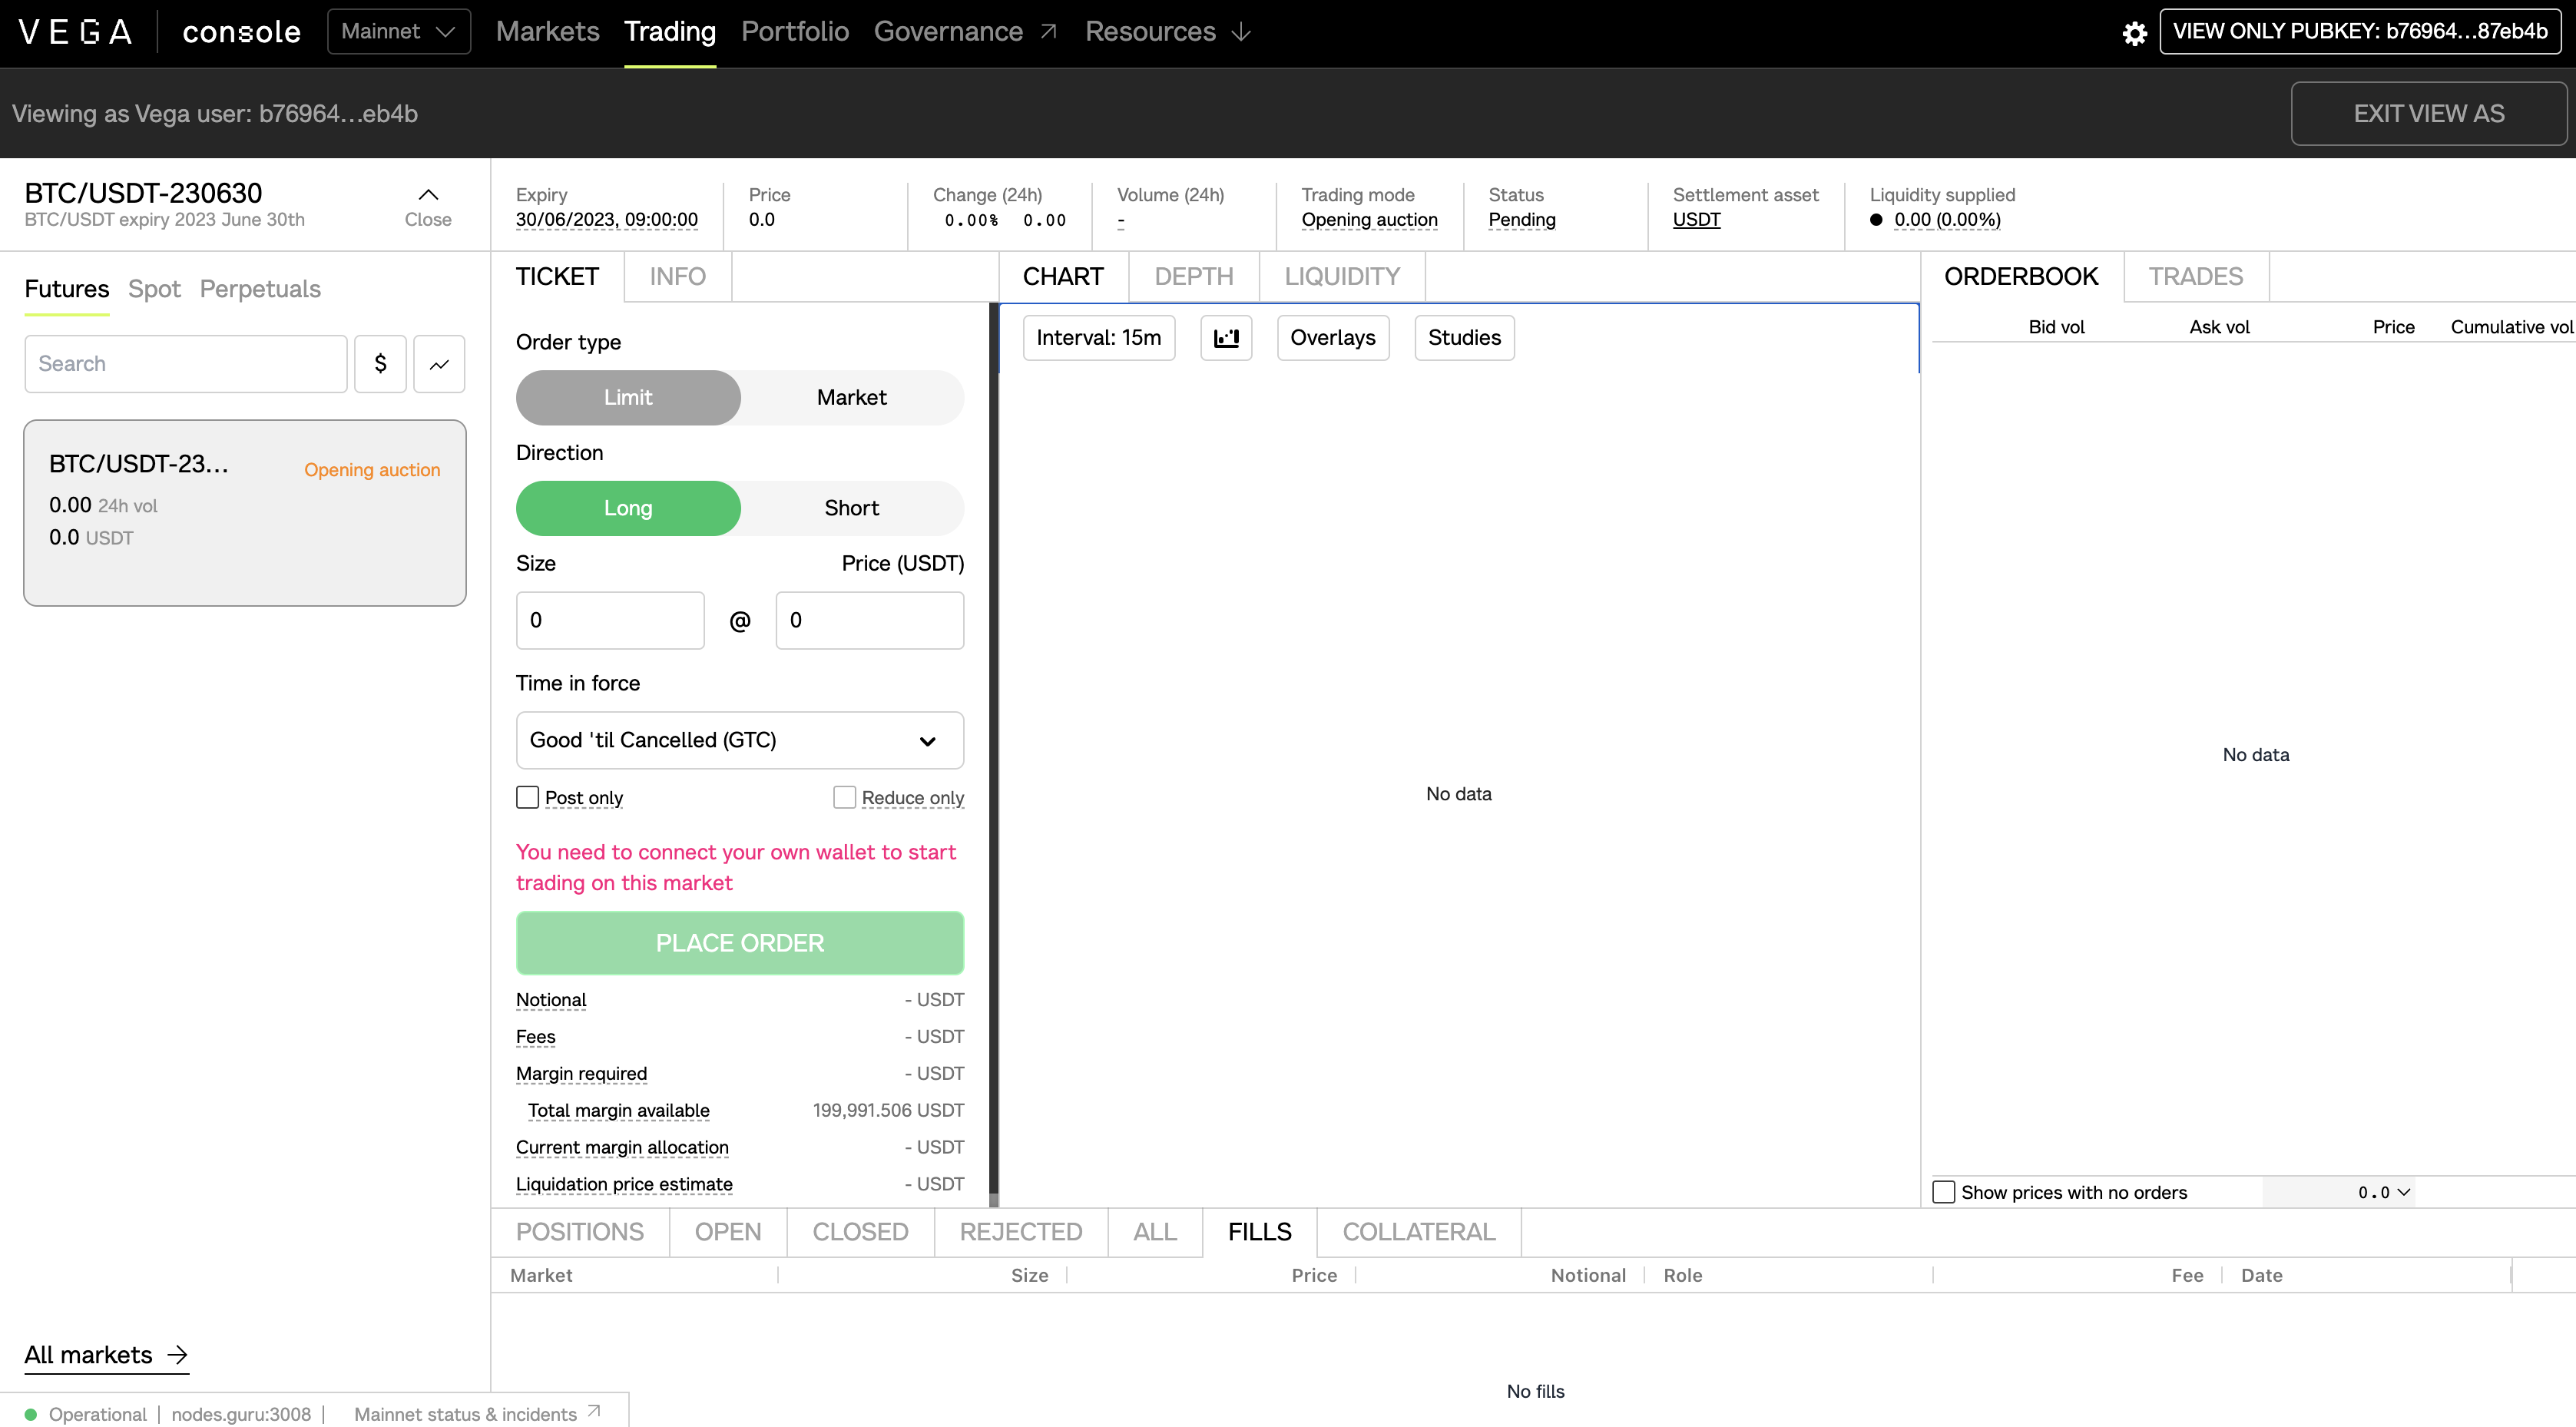Screen dimensions: 2576x1427
Task: Select the candlestick chart type icon
Action: tap(1226, 337)
